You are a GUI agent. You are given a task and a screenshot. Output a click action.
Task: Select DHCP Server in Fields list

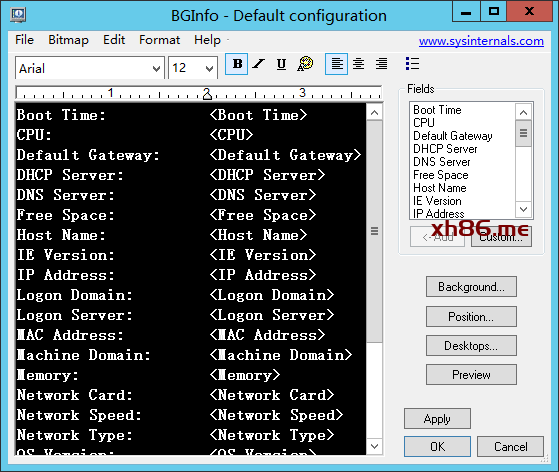445,149
